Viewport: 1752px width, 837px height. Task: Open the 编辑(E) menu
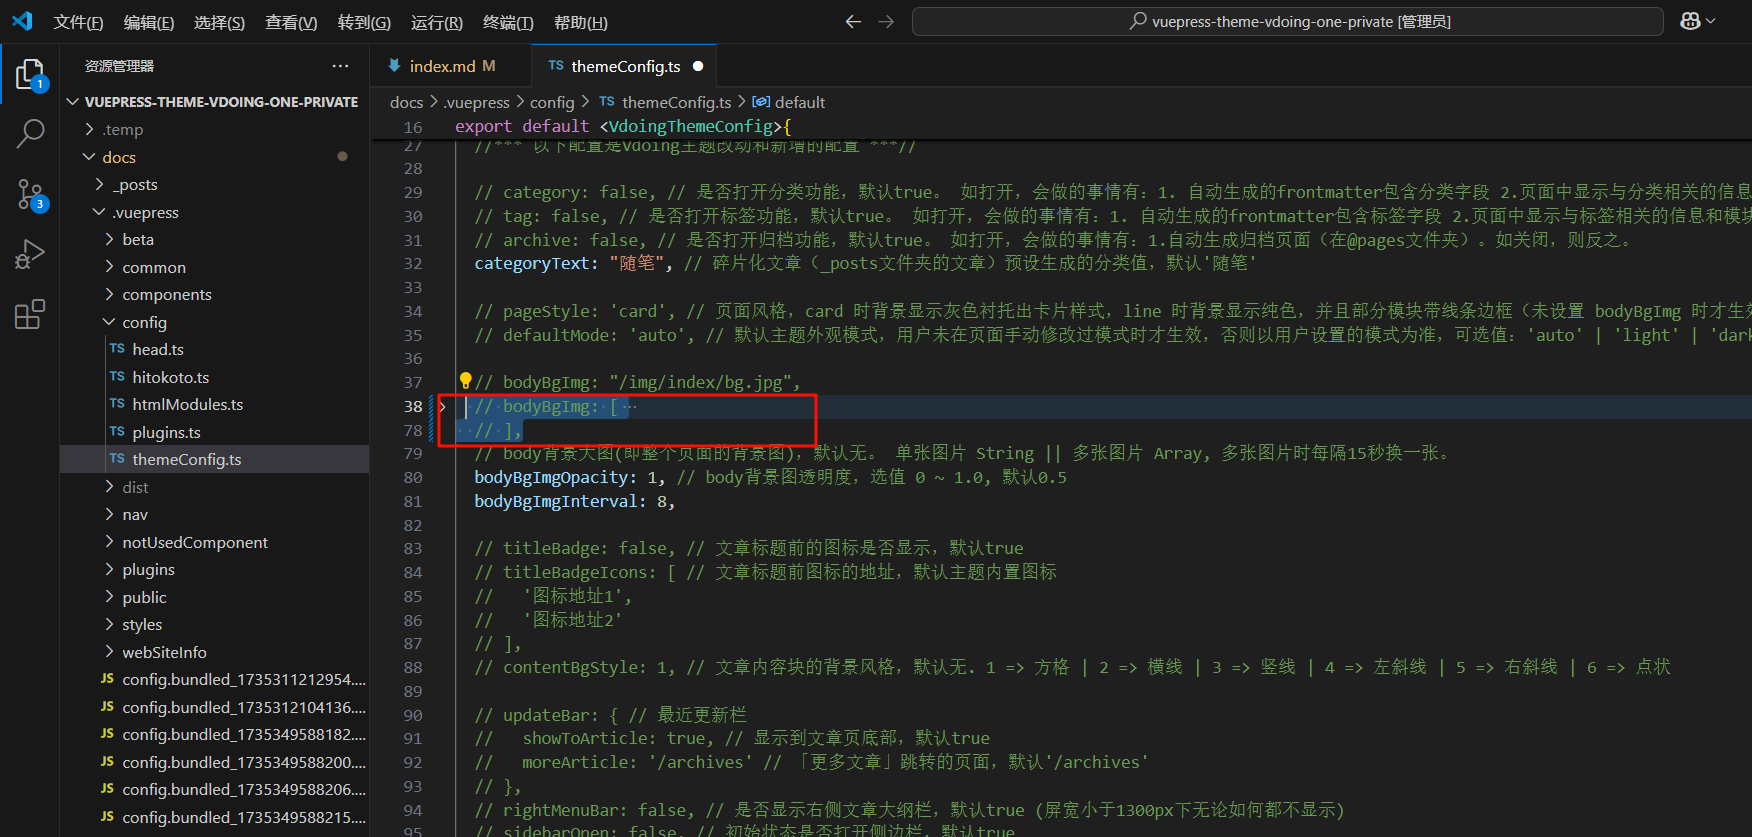coord(148,22)
